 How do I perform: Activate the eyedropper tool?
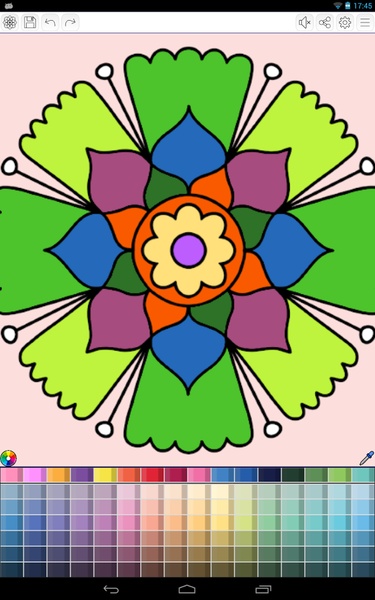pyautogui.click(x=366, y=458)
